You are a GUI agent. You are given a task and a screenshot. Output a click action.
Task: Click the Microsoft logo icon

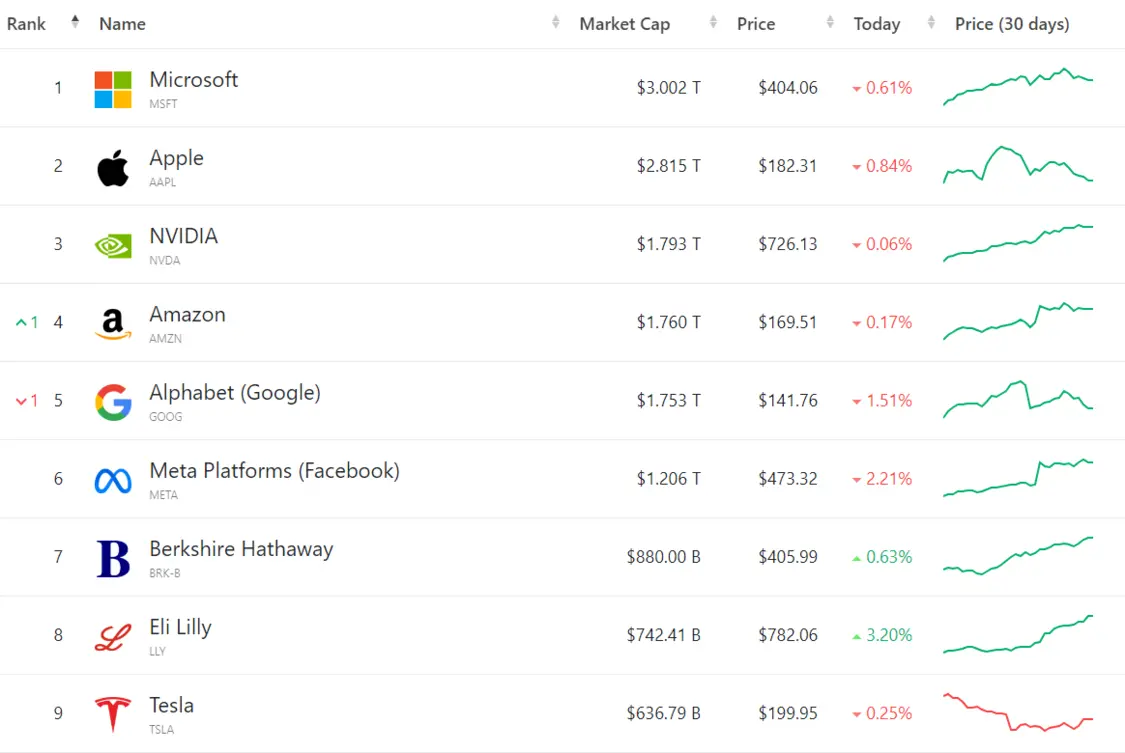(113, 89)
